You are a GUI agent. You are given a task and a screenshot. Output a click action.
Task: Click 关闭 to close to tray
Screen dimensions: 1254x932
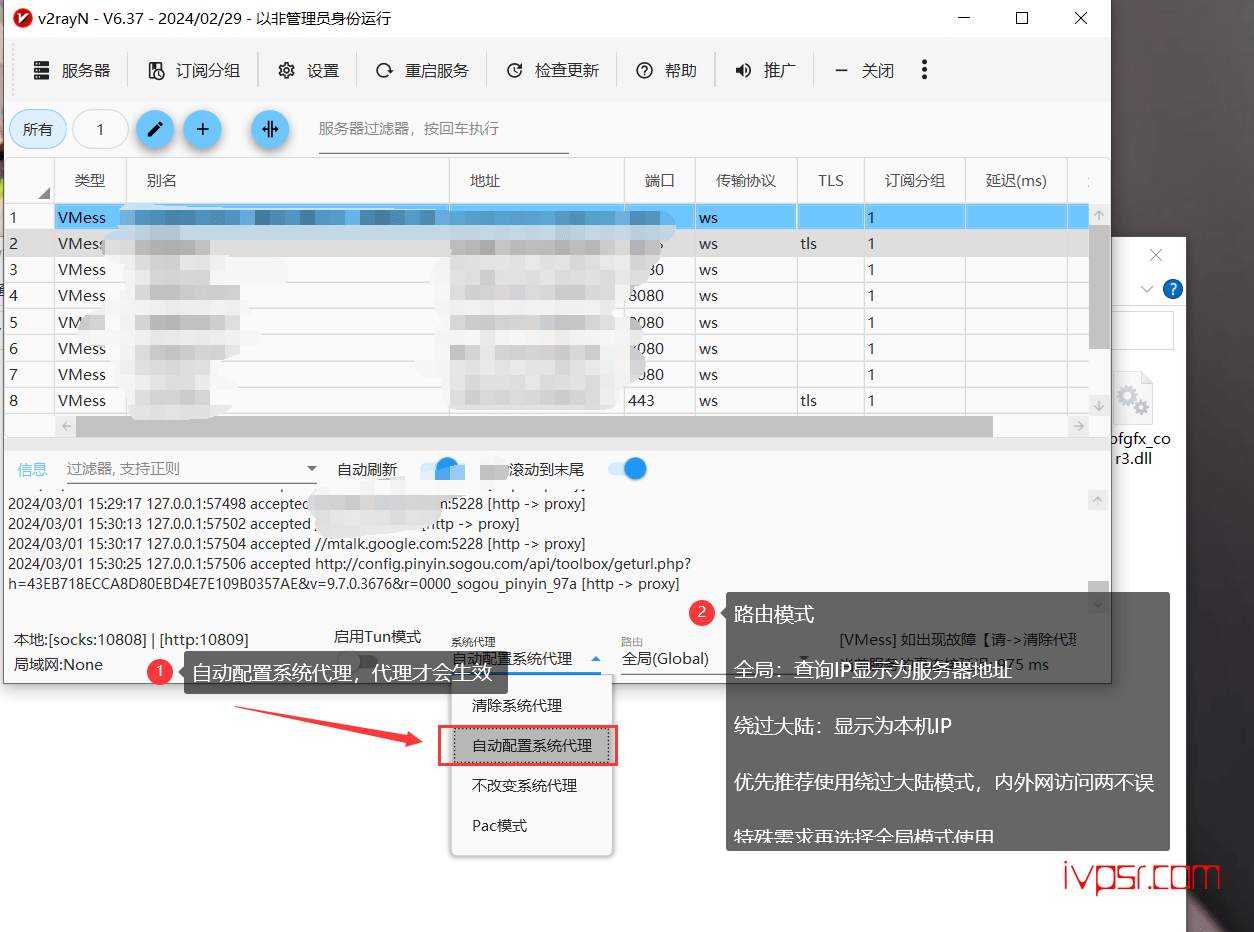865,70
